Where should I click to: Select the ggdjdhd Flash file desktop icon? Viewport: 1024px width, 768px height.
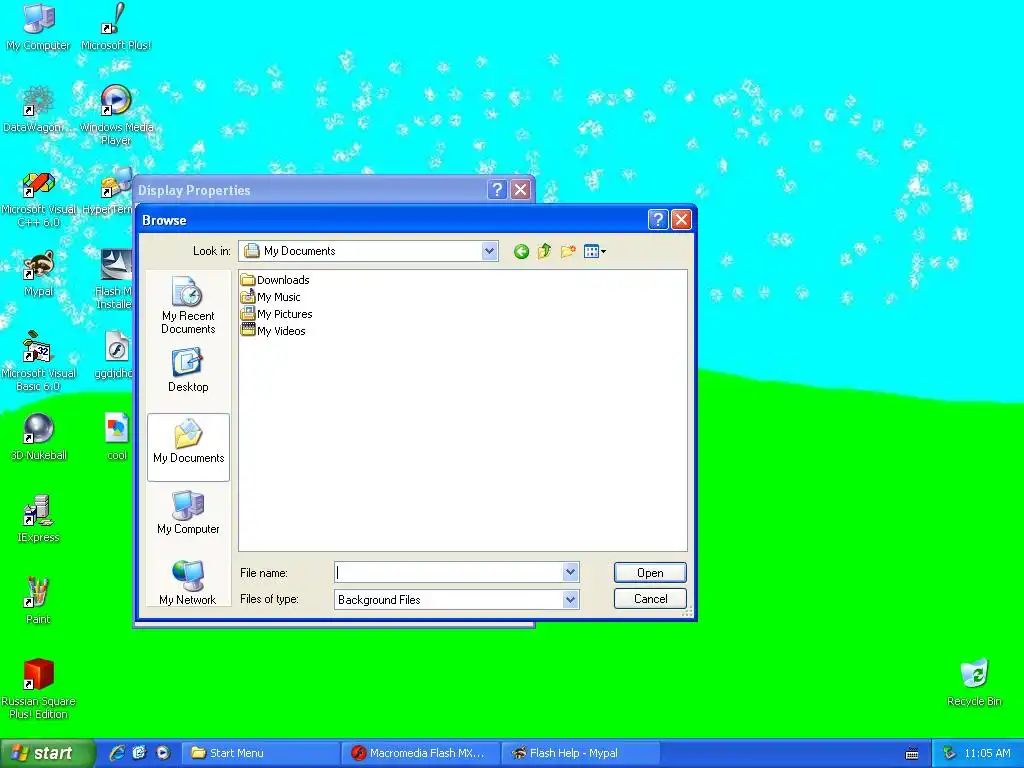(115, 355)
